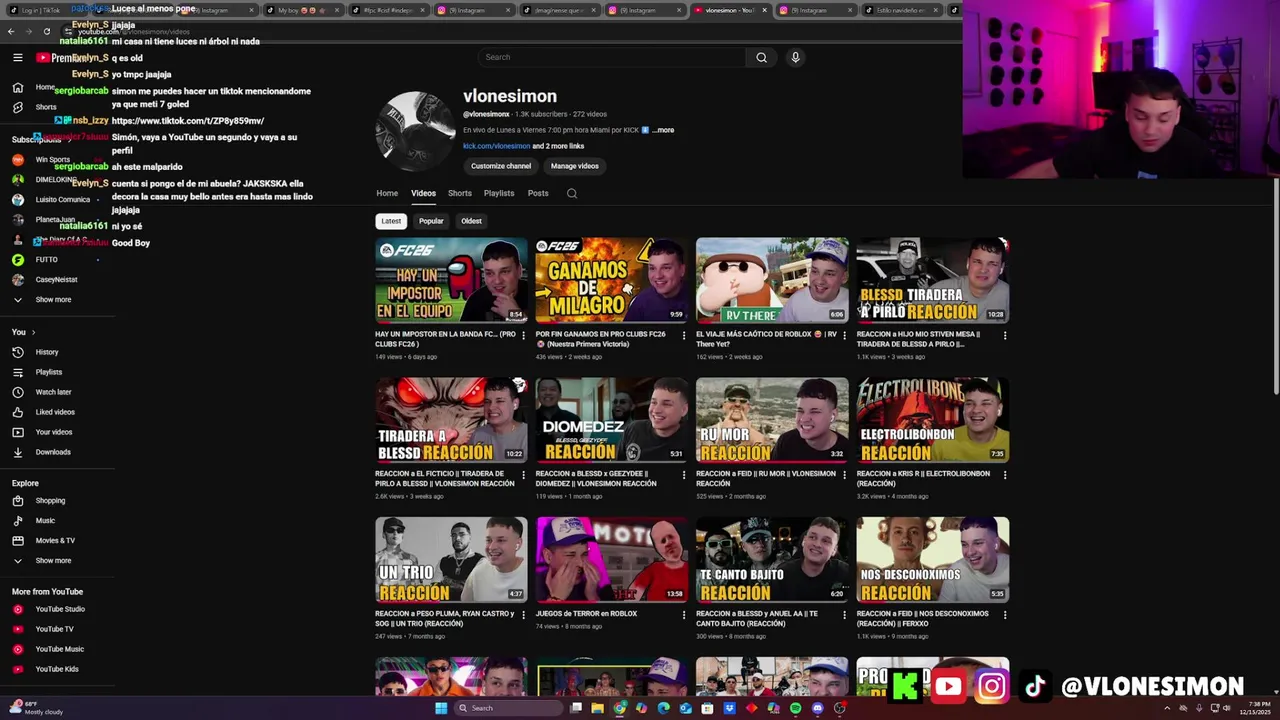This screenshot has width=1280, height=720.
Task: Play the TE CANTO BAJITO video thumbnail
Action: (772, 560)
